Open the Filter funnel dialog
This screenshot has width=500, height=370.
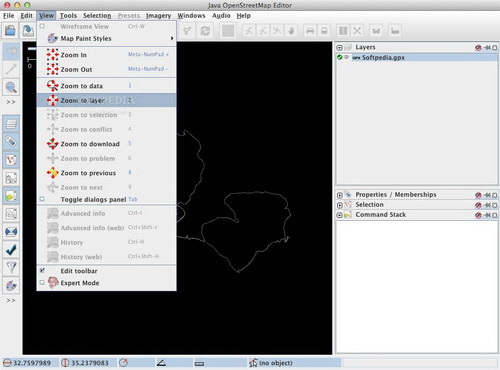[11, 267]
